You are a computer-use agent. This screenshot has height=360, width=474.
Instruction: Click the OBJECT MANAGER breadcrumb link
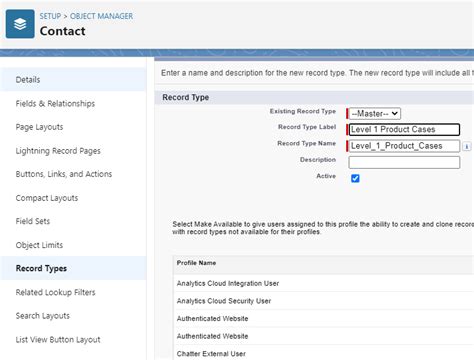(101, 16)
